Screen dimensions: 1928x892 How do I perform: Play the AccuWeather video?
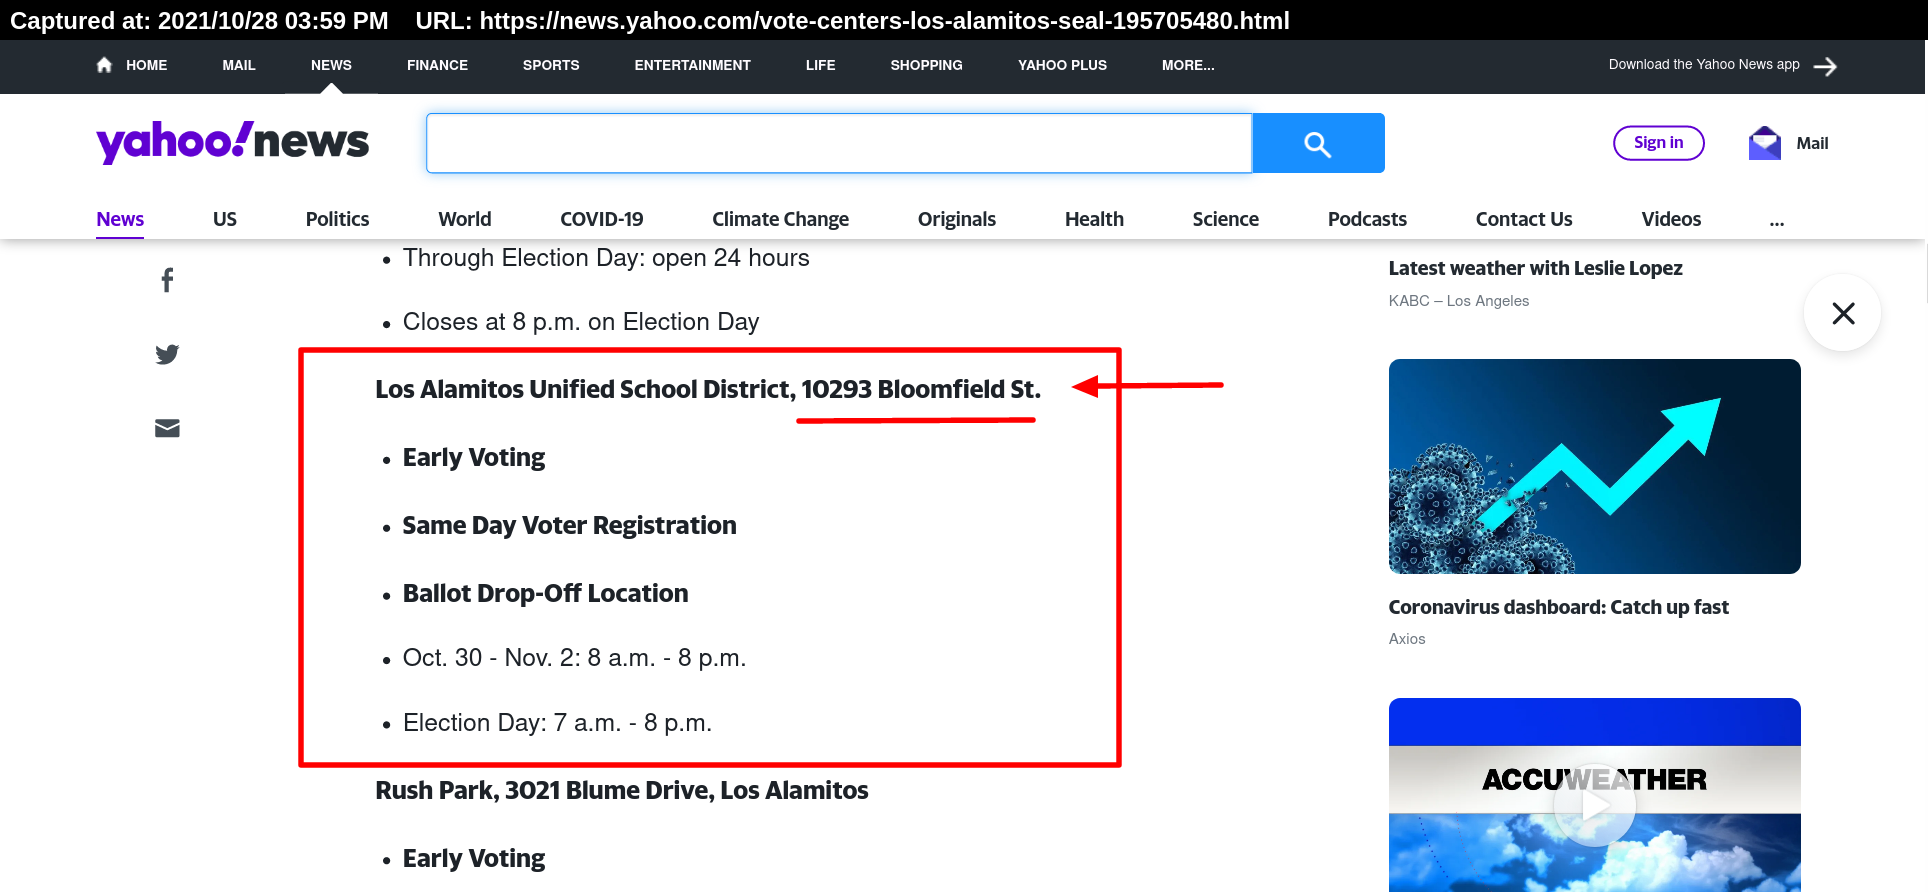pyautogui.click(x=1594, y=805)
